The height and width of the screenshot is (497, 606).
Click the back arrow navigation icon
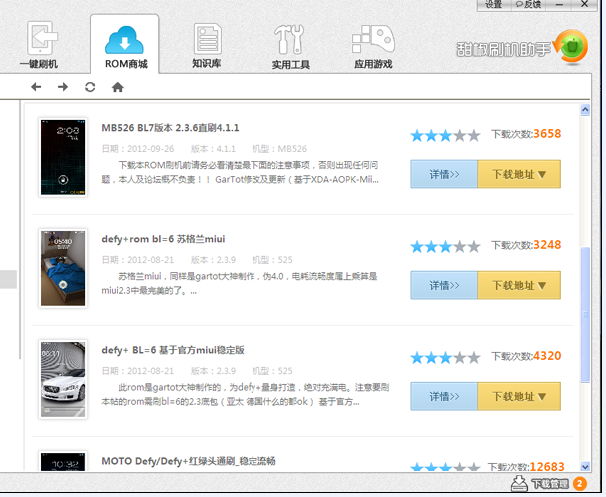pos(36,87)
